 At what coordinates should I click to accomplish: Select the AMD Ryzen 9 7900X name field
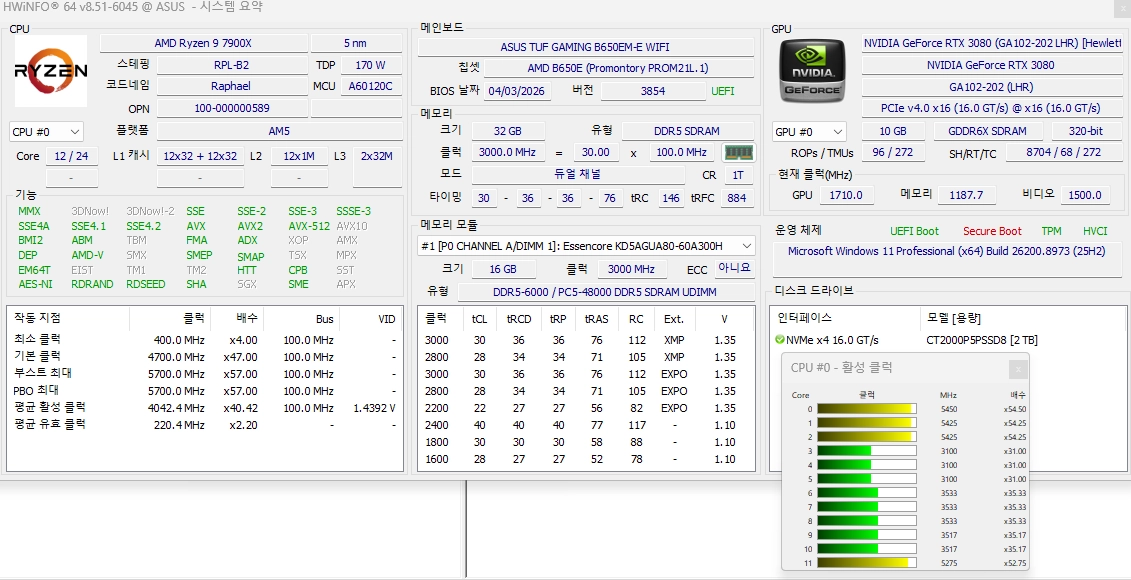click(x=203, y=43)
